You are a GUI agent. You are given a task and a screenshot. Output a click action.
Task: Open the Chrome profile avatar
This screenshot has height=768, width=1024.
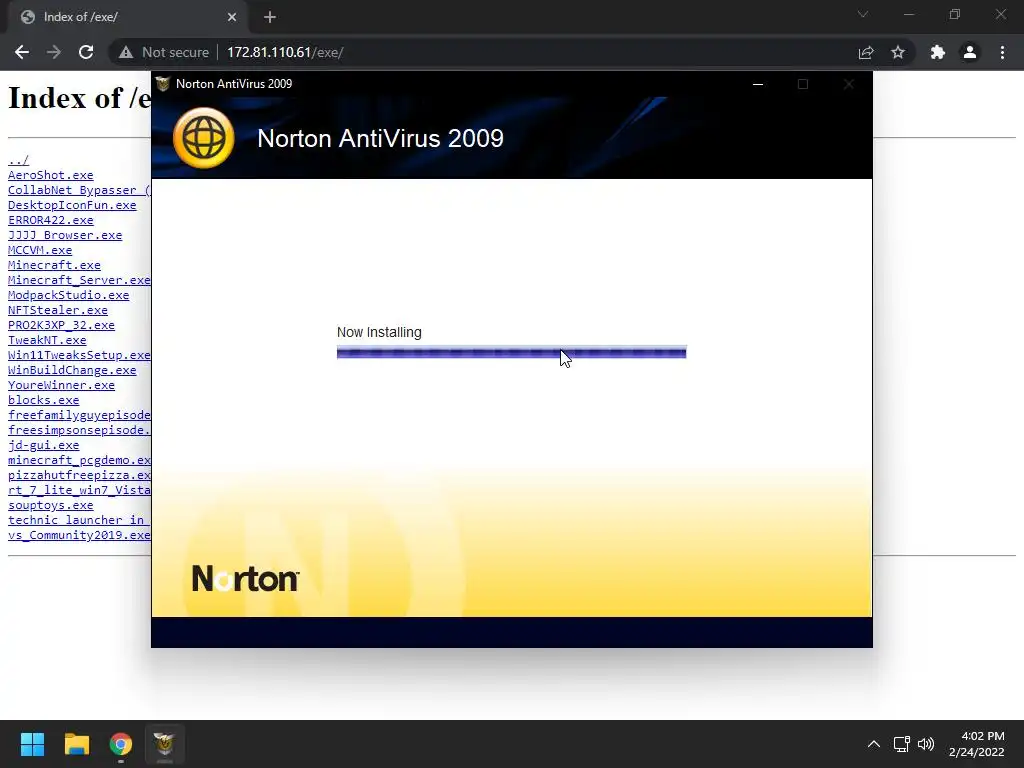[x=970, y=52]
